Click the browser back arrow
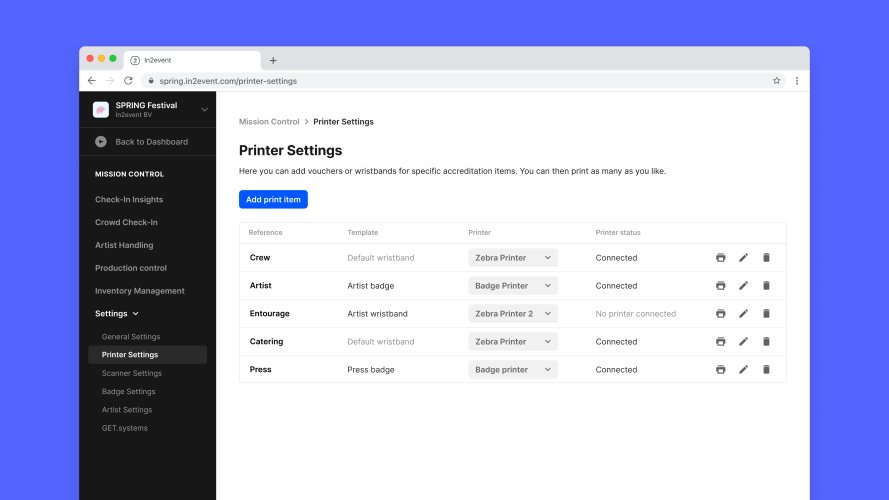The image size is (889, 500). tap(92, 80)
